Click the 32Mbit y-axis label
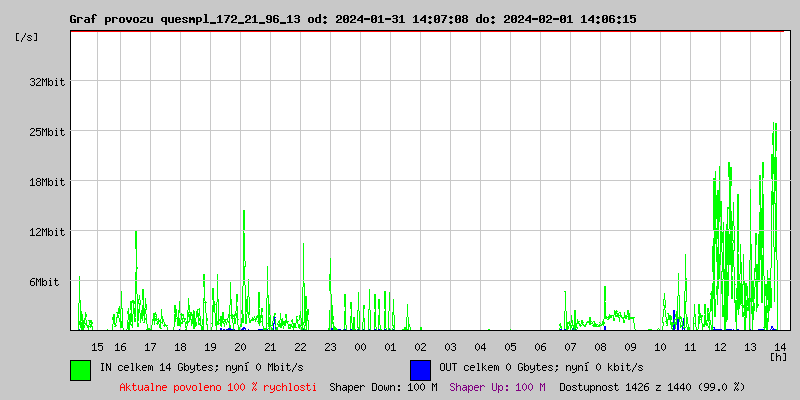Image resolution: width=800 pixels, height=400 pixels. point(47,82)
